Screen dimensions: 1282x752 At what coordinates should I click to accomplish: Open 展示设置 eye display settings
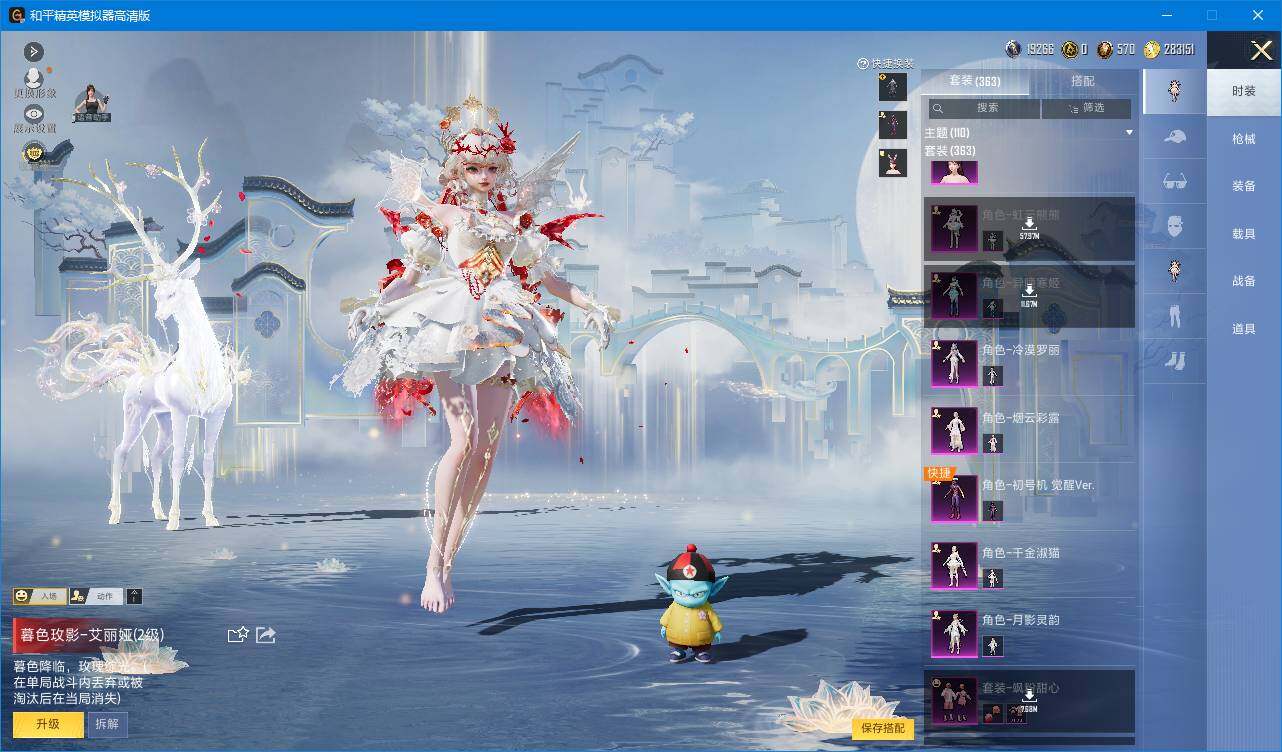(x=34, y=118)
